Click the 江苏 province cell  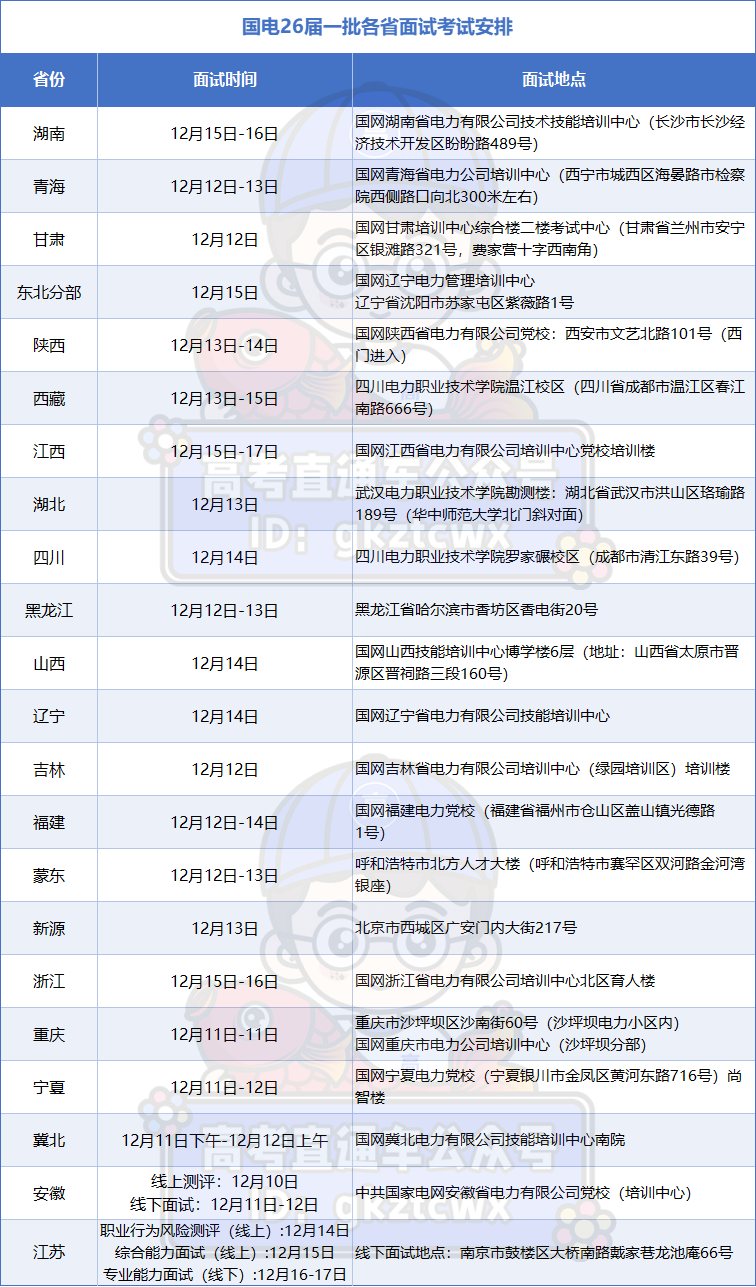click(49, 1252)
